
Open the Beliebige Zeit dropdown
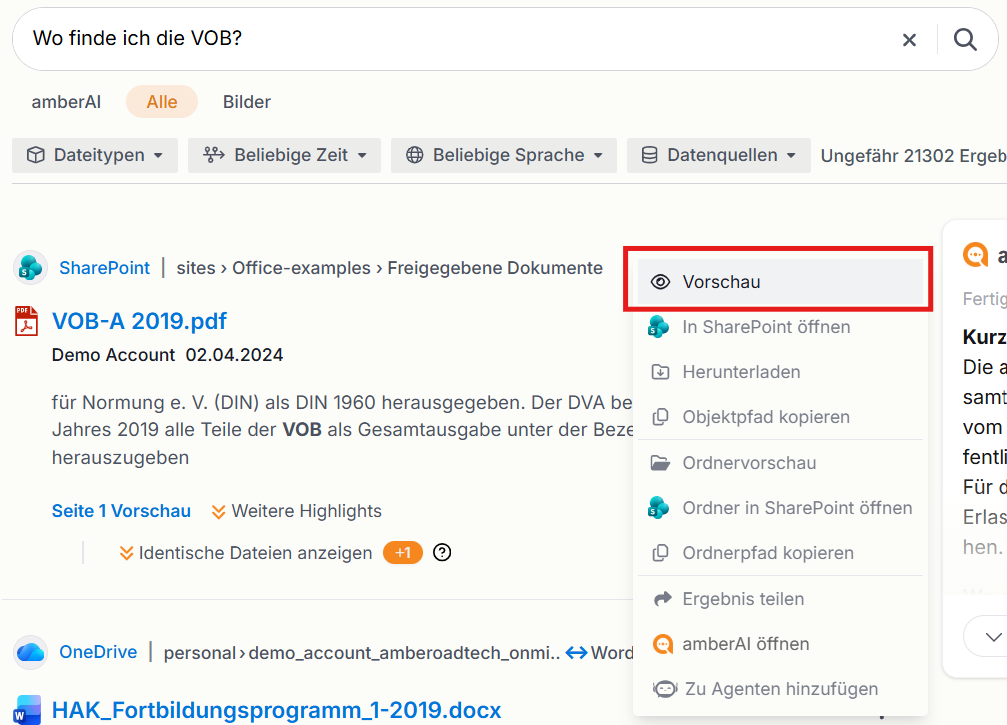point(285,155)
